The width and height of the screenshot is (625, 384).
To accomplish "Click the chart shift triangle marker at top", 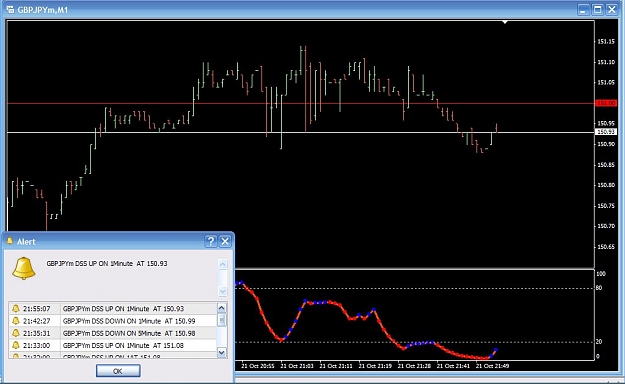I will point(505,22).
